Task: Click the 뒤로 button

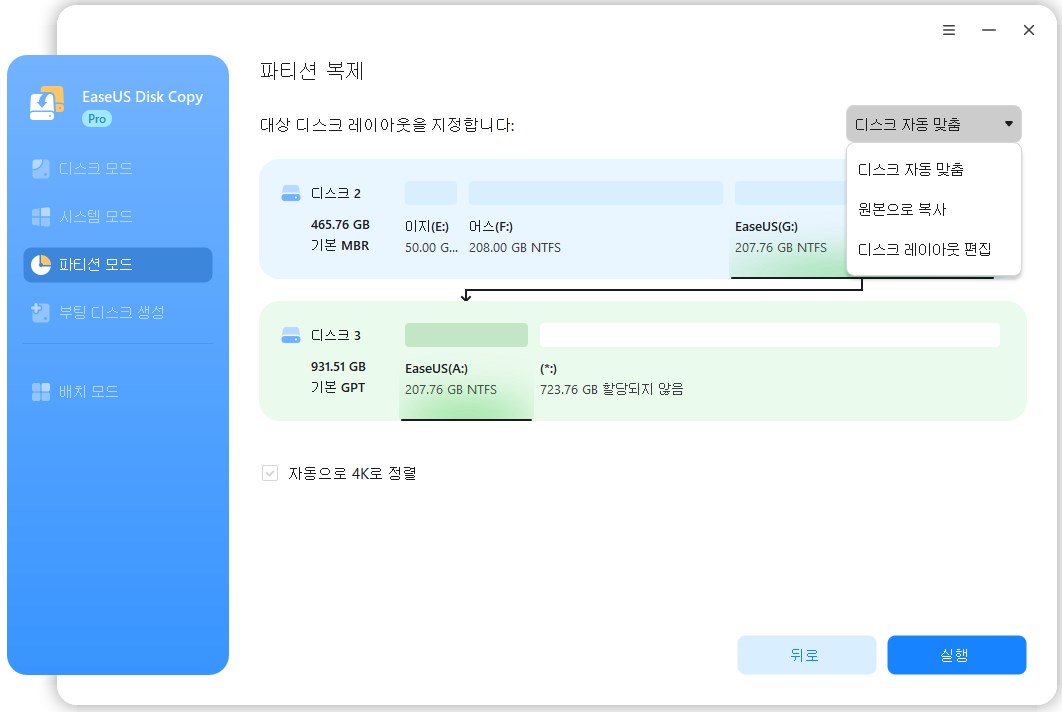Action: (x=806, y=655)
